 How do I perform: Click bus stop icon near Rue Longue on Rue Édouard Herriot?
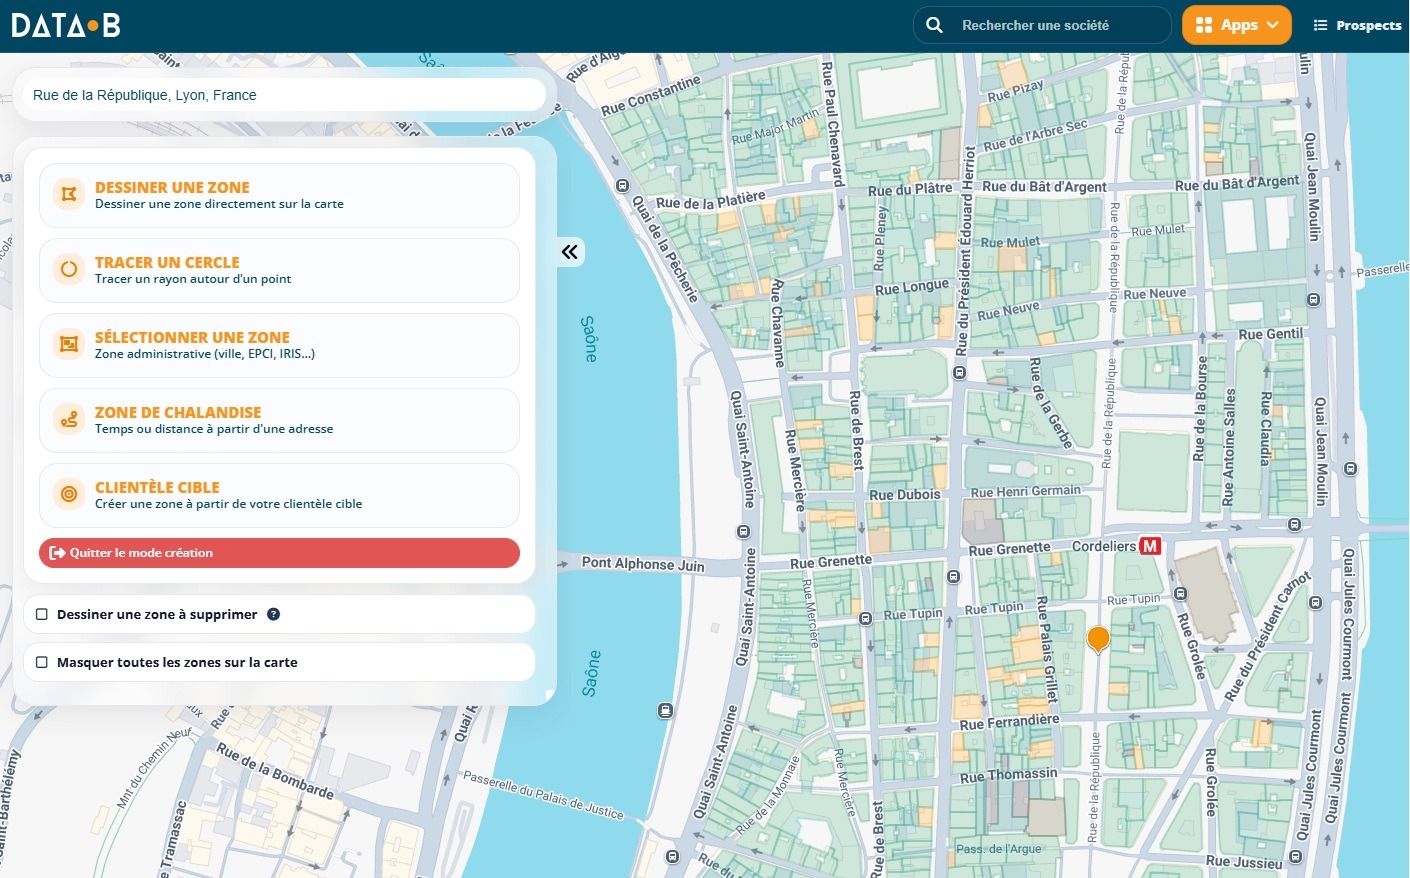959,373
